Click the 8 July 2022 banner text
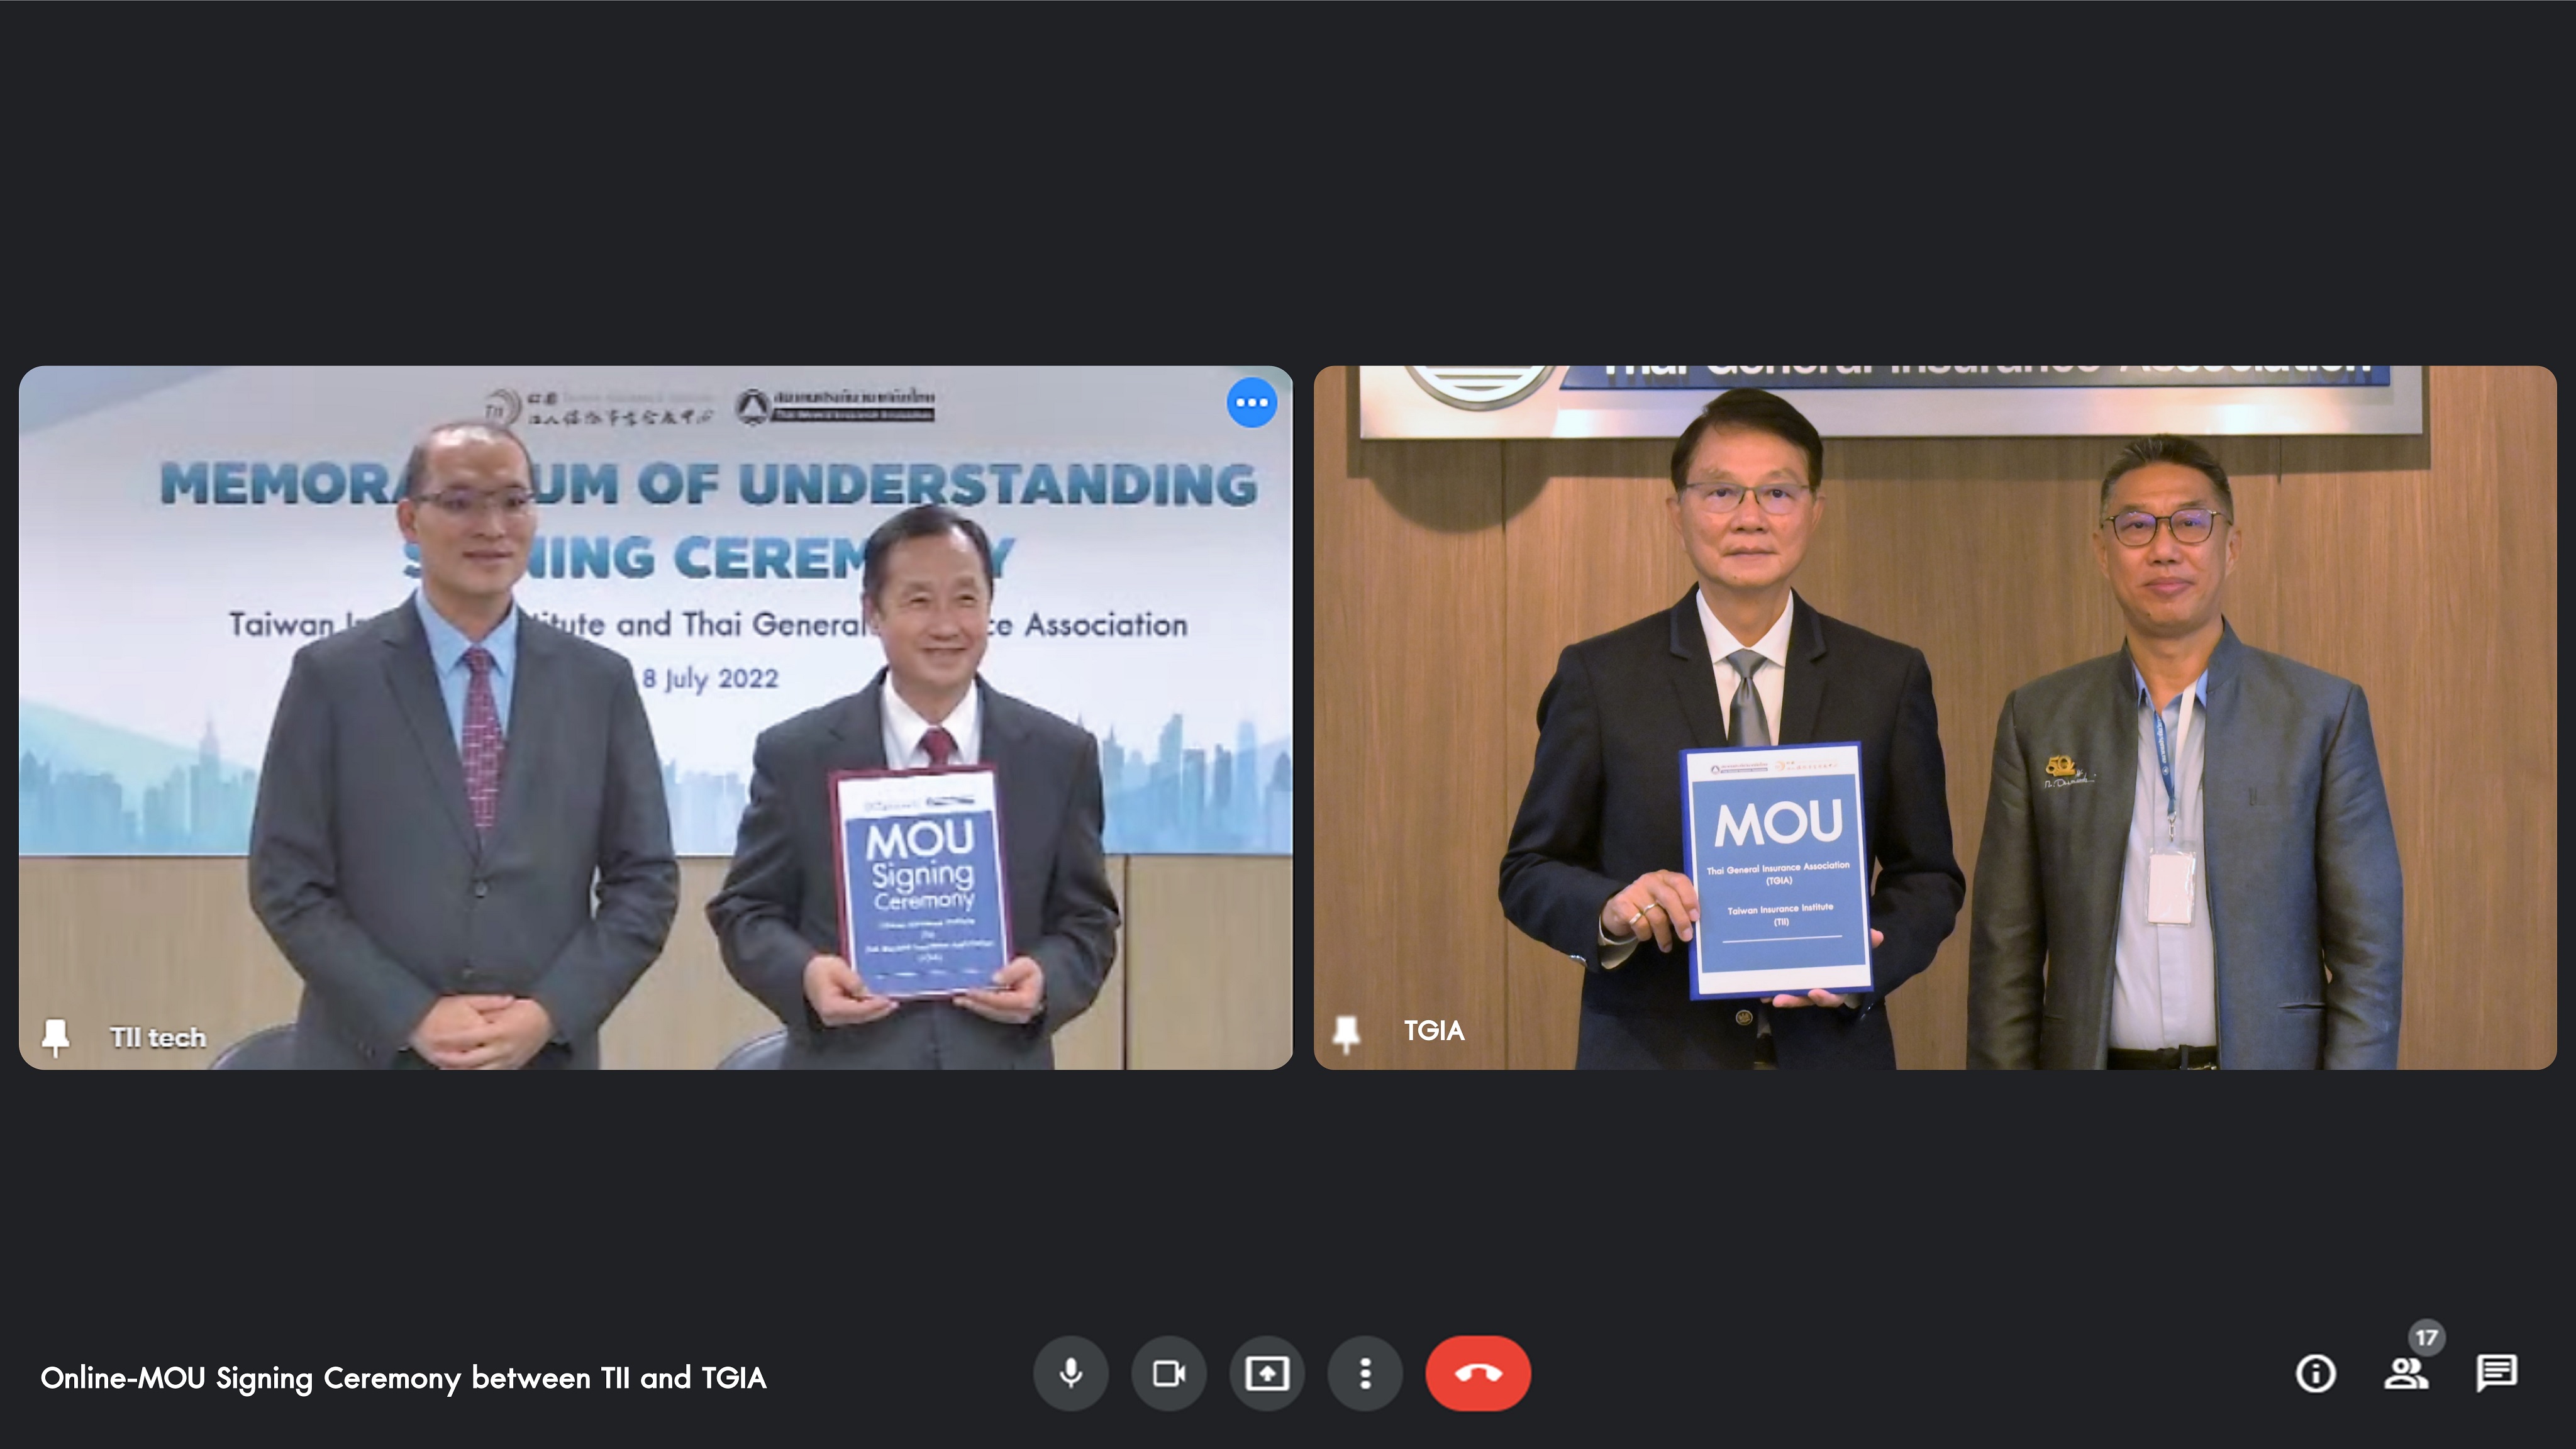The height and width of the screenshot is (1449, 2576). [710, 679]
